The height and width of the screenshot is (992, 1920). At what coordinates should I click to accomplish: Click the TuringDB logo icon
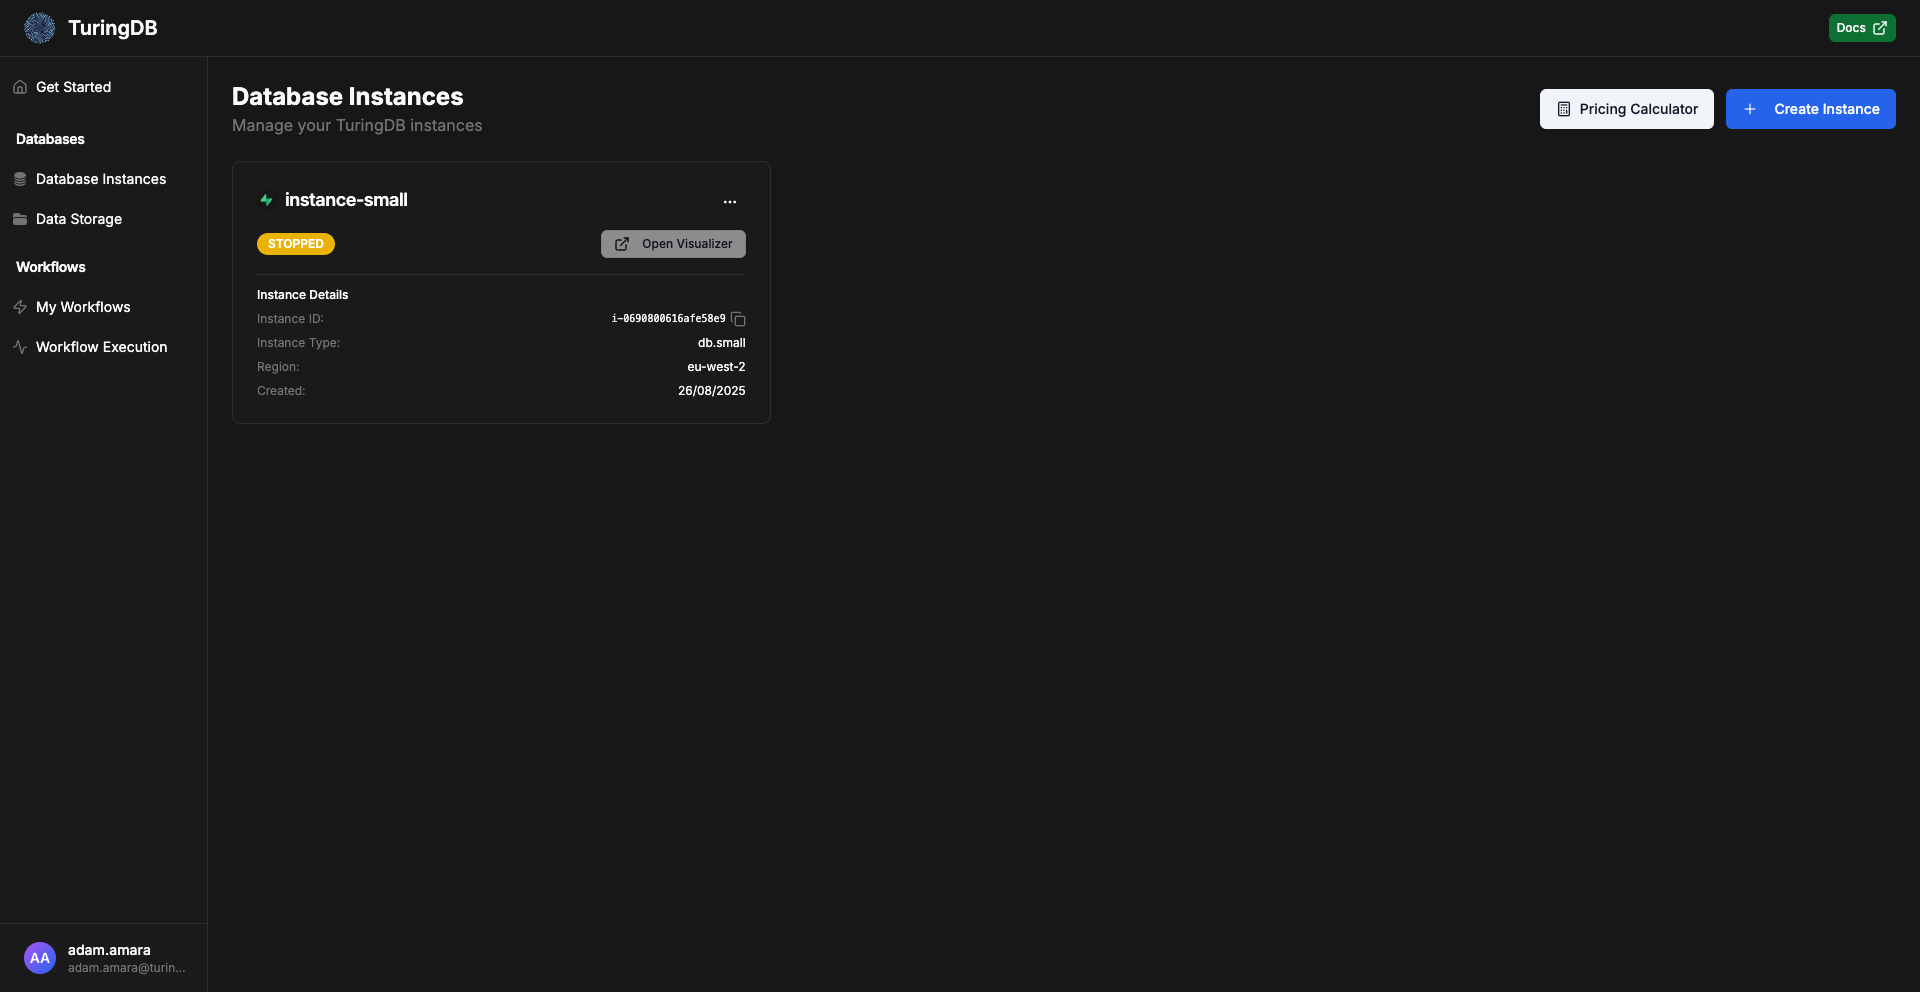(x=39, y=28)
